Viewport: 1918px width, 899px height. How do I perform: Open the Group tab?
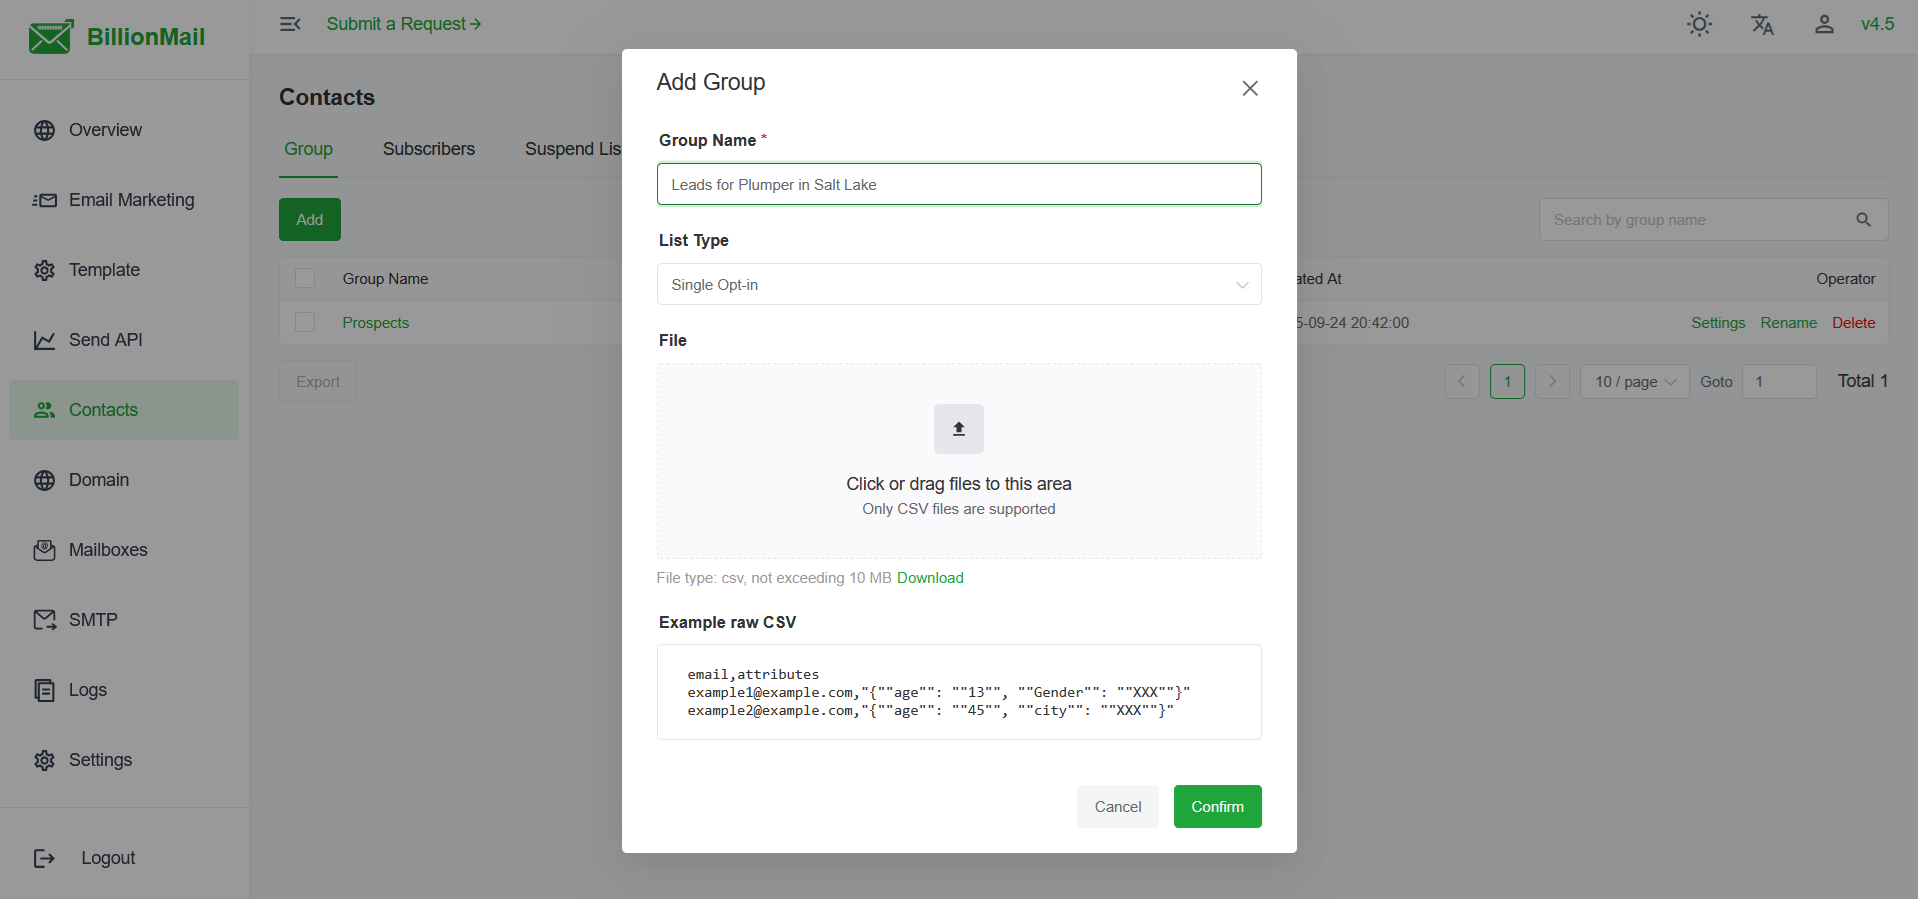308,149
